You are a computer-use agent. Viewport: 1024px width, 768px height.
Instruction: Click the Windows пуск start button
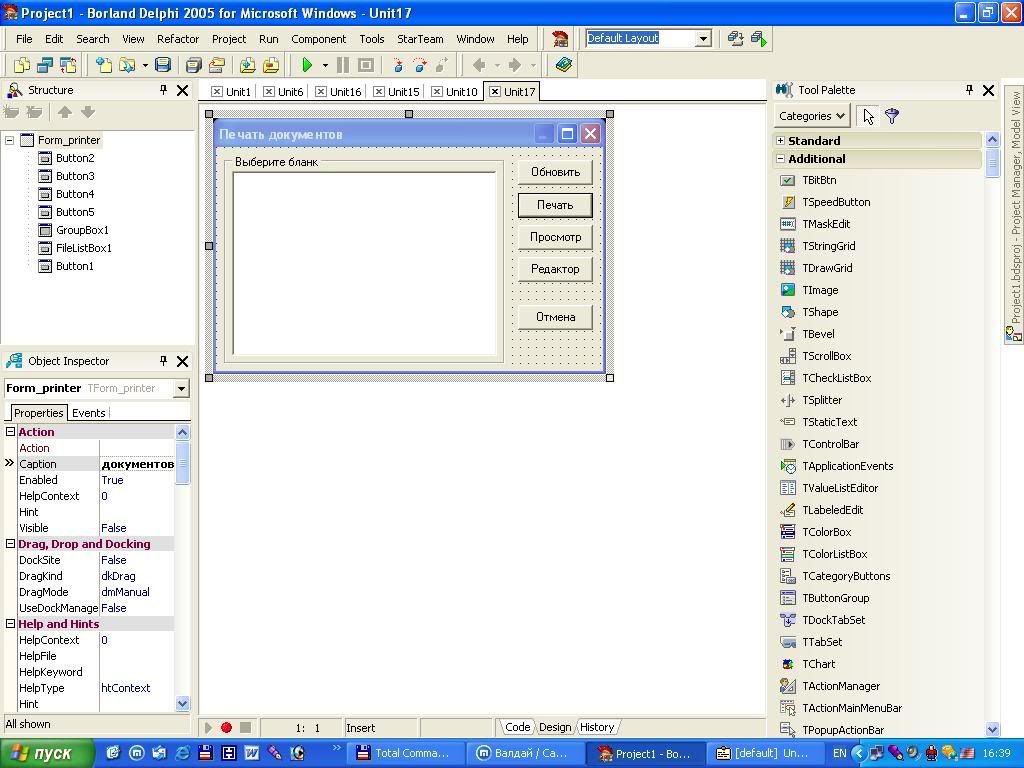point(46,754)
